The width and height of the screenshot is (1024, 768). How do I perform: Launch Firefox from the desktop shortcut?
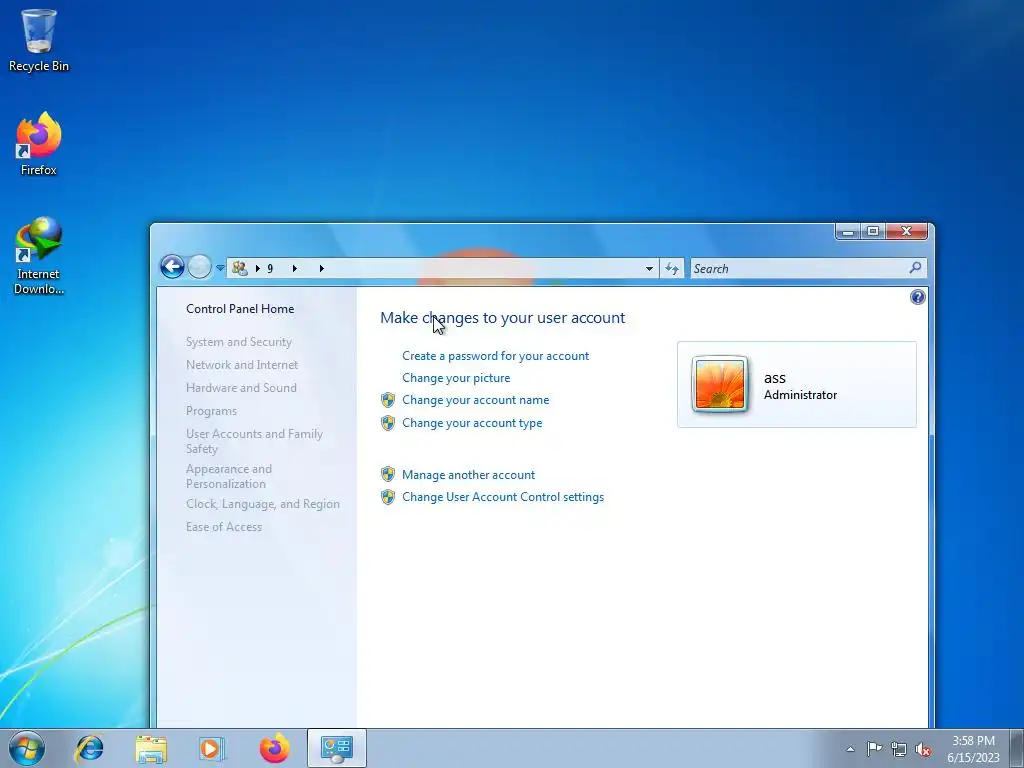[x=39, y=144]
